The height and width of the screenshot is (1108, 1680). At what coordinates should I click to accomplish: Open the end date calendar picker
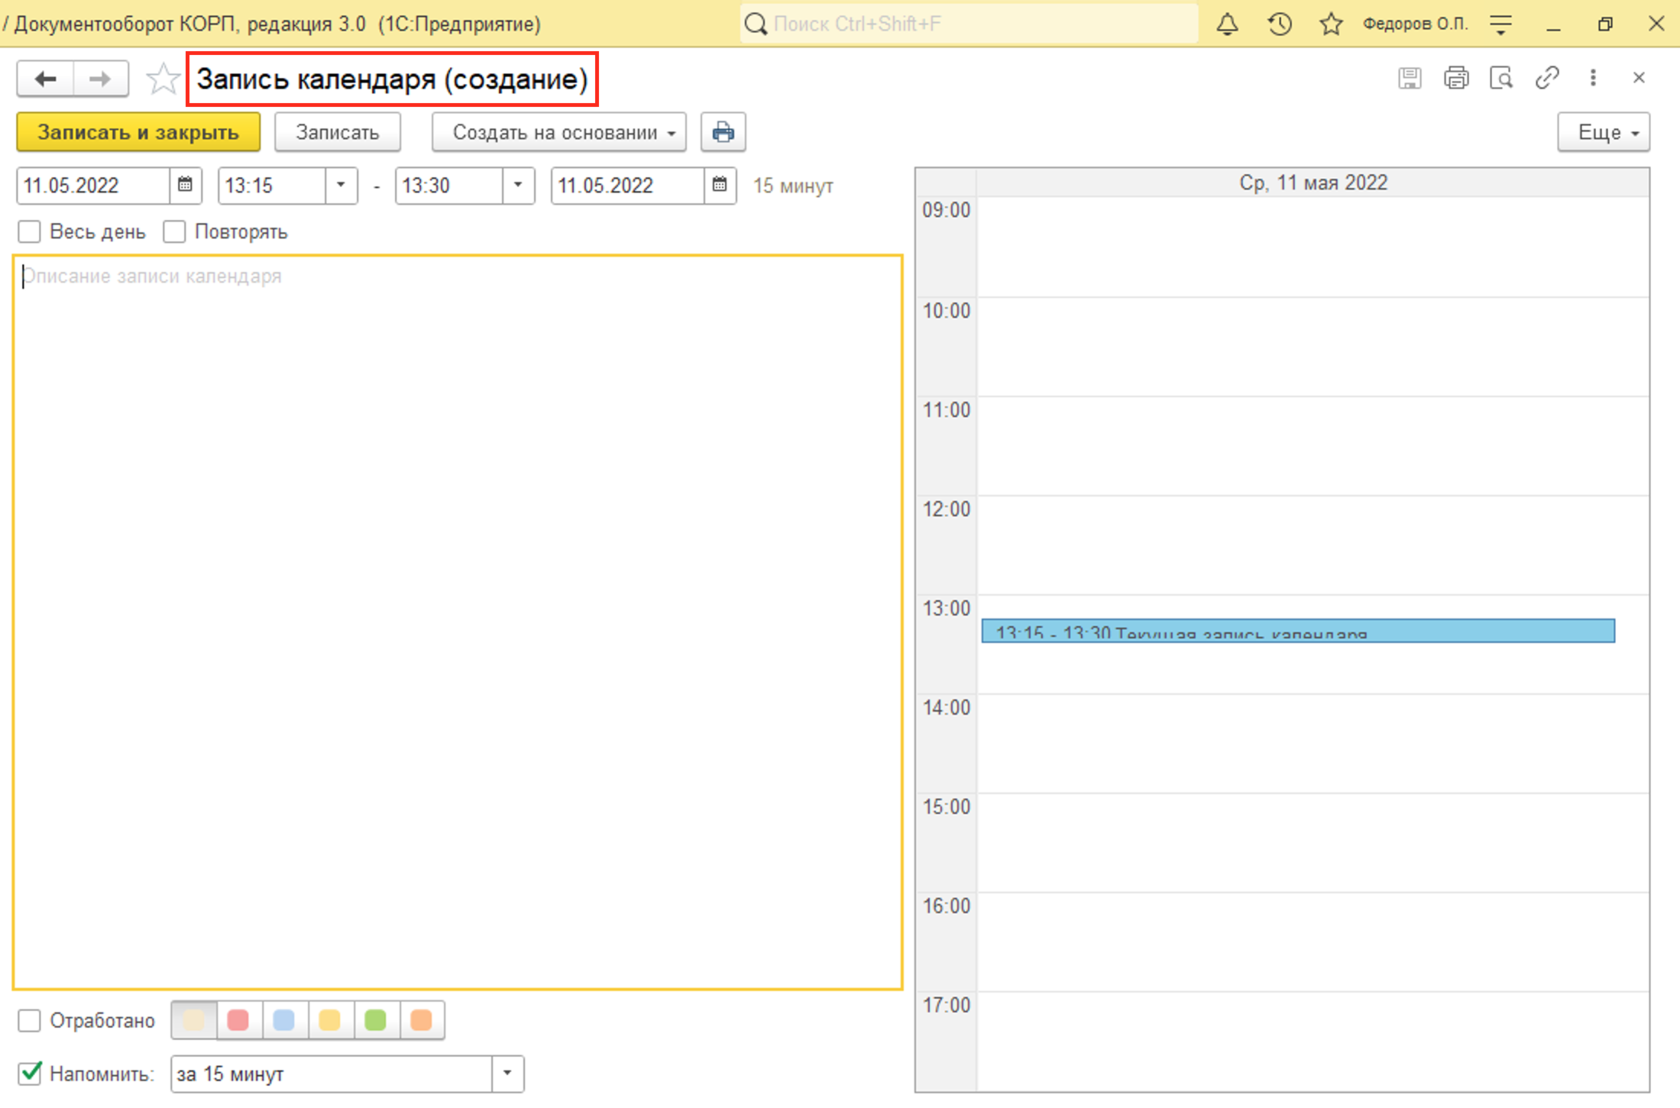(719, 185)
